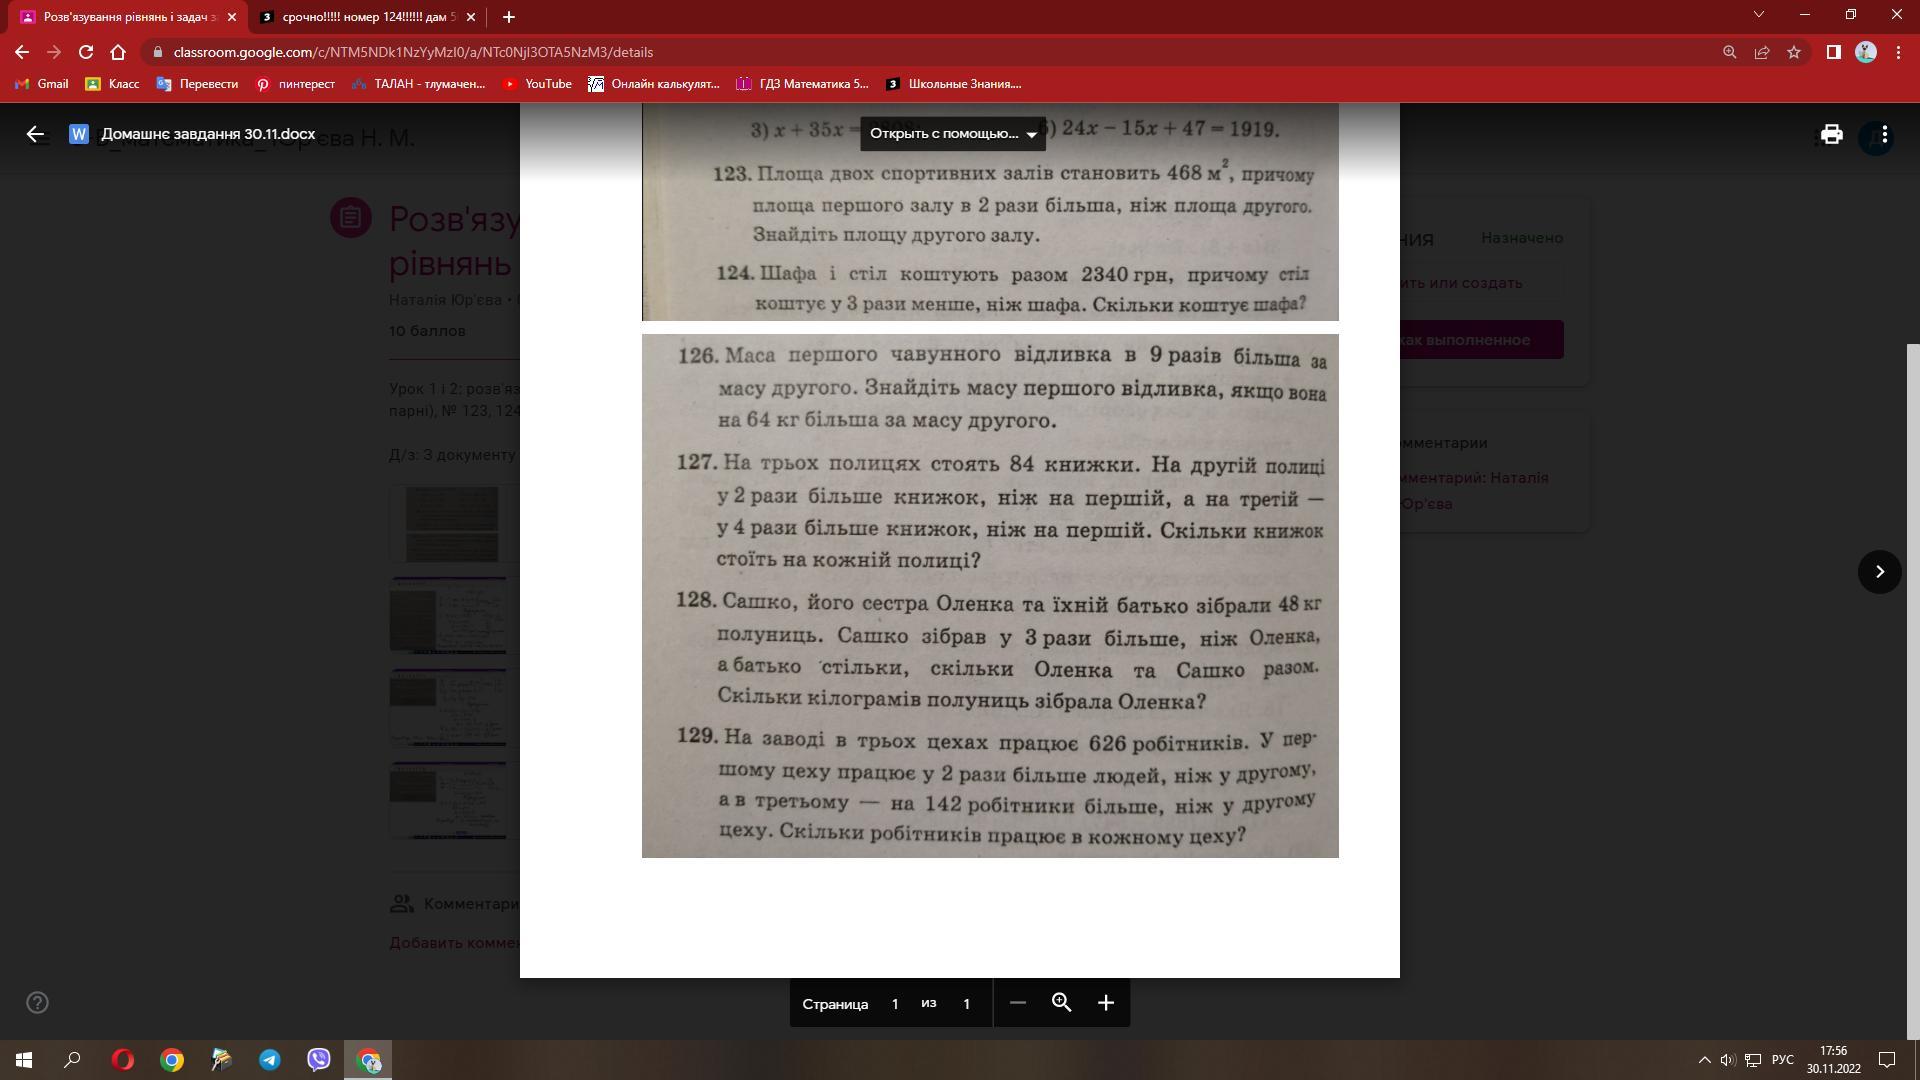This screenshot has height=1080, width=1920.
Task: Go to next attachment with right chevron
Action: [x=1879, y=572]
